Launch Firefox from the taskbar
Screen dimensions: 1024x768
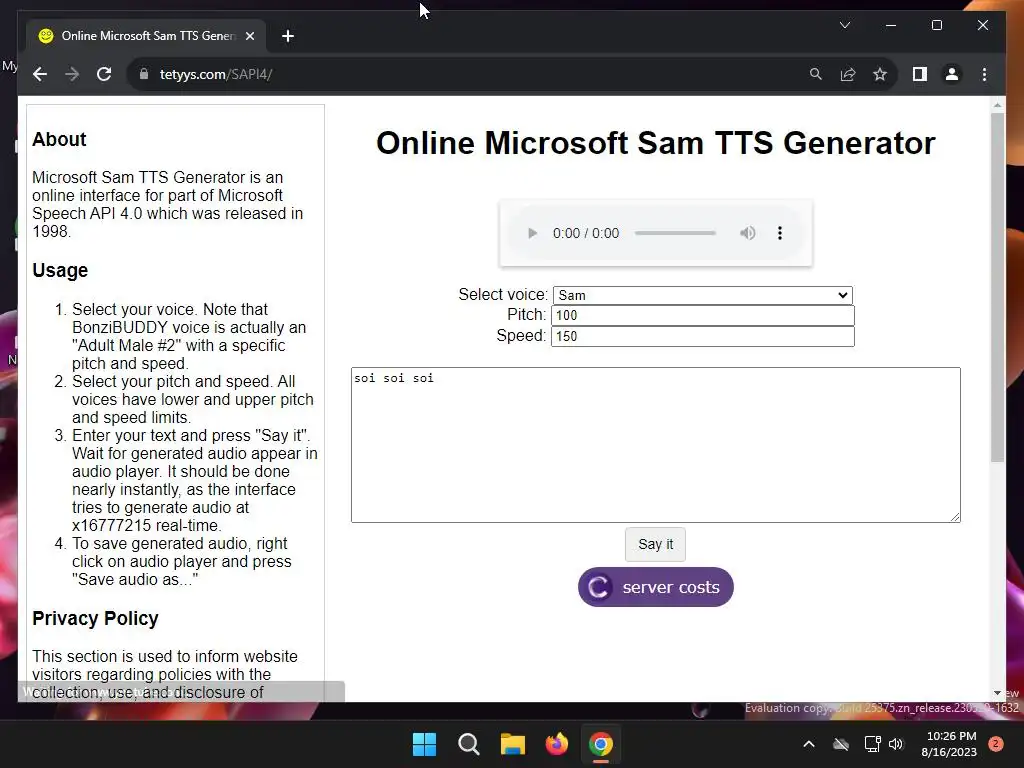(x=556, y=744)
